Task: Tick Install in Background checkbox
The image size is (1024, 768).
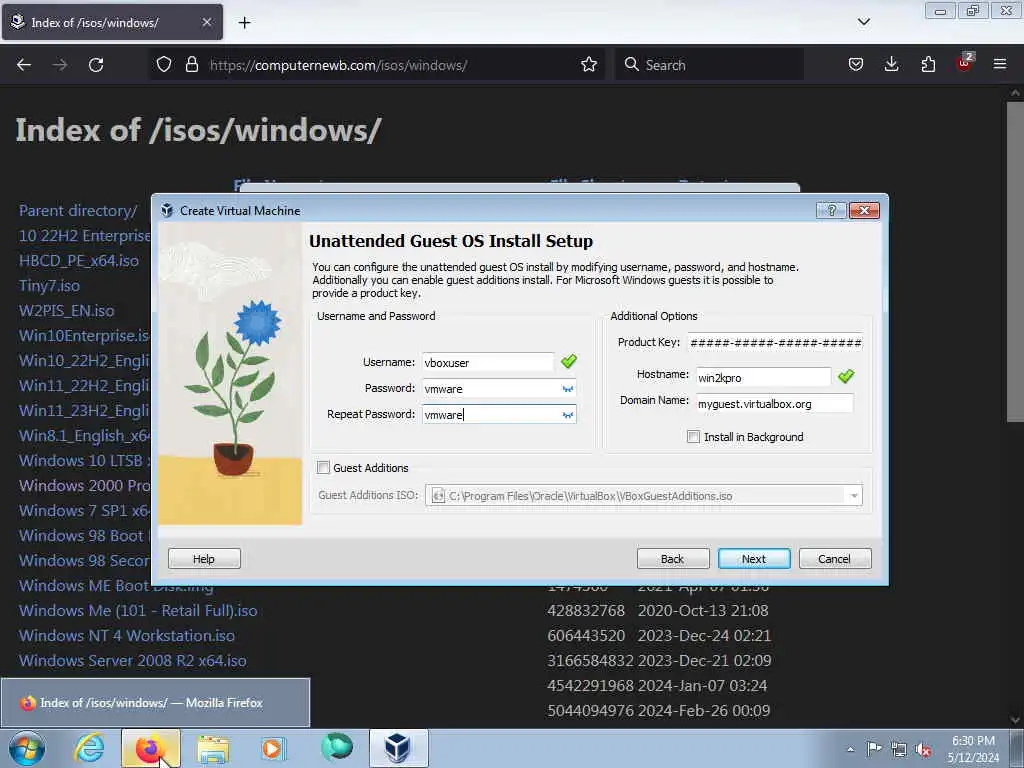Action: [694, 437]
